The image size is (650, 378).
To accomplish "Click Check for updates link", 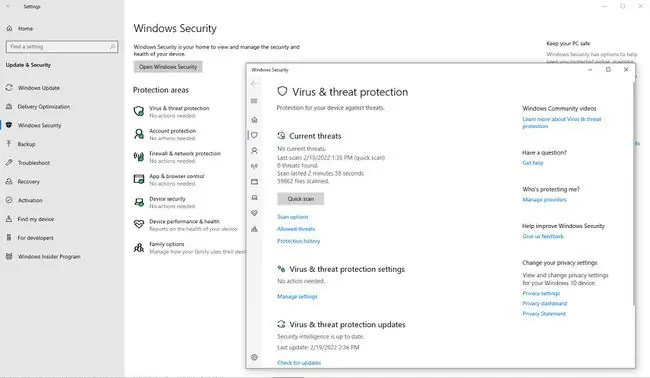I will (x=299, y=363).
